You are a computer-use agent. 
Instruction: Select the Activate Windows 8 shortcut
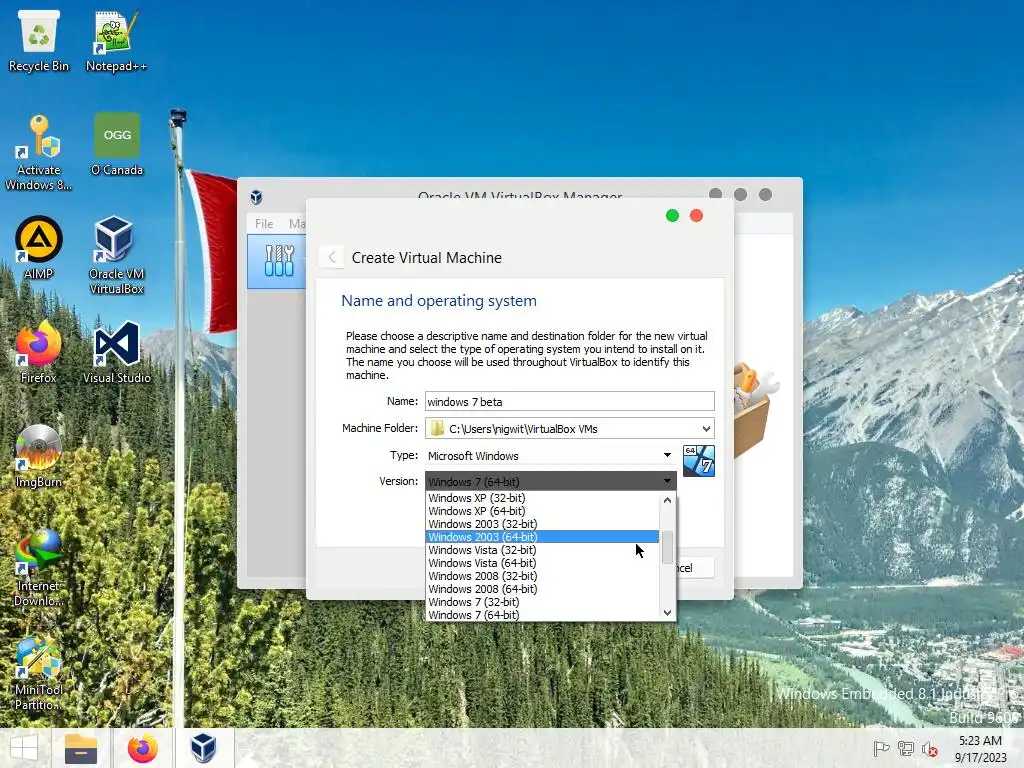[x=39, y=152]
